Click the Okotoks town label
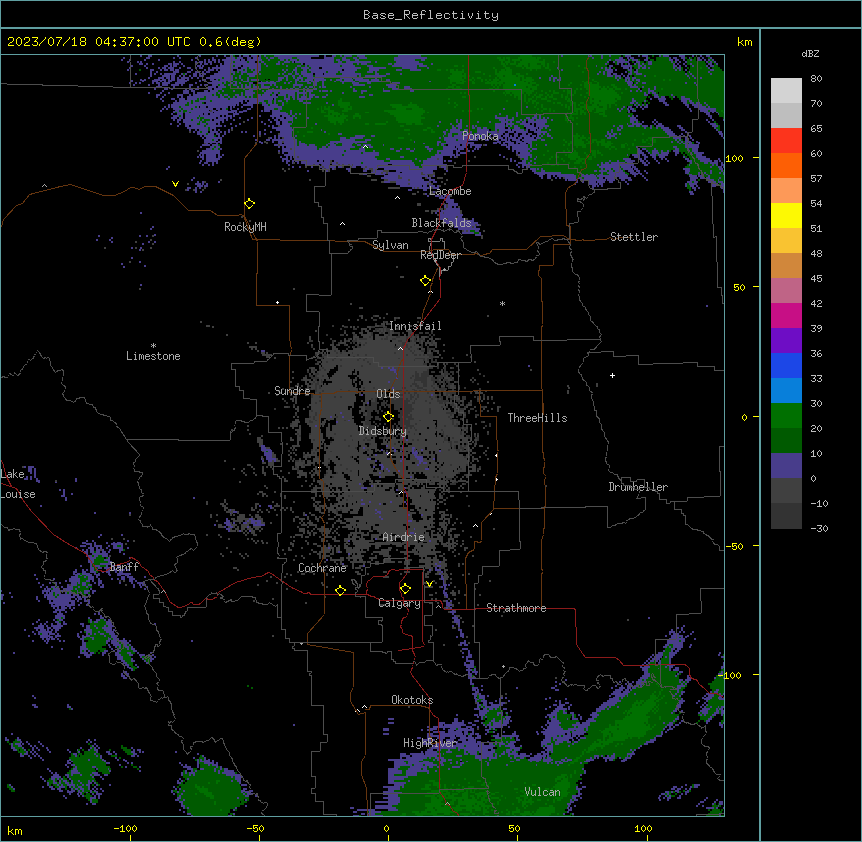 tap(412, 700)
